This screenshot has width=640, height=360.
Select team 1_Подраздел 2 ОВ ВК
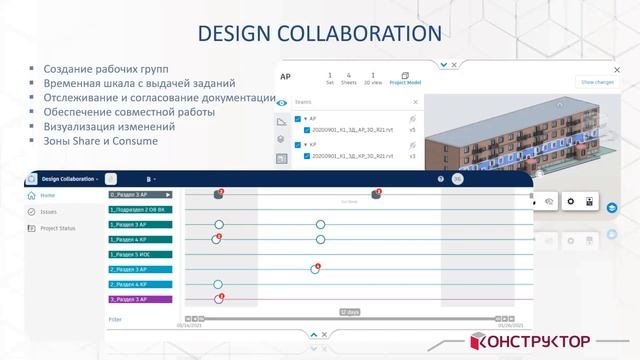tap(140, 210)
